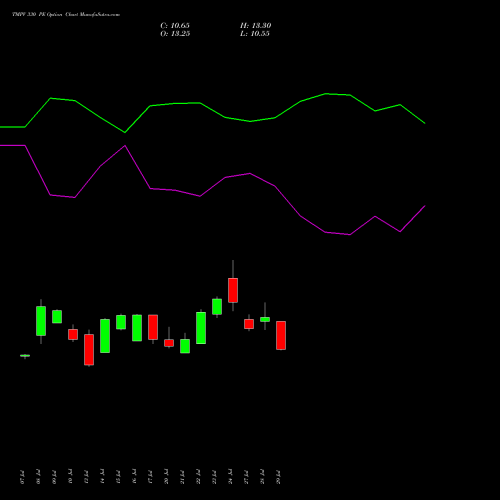
Task: Click the chart title text at top left
Action: point(66,15)
